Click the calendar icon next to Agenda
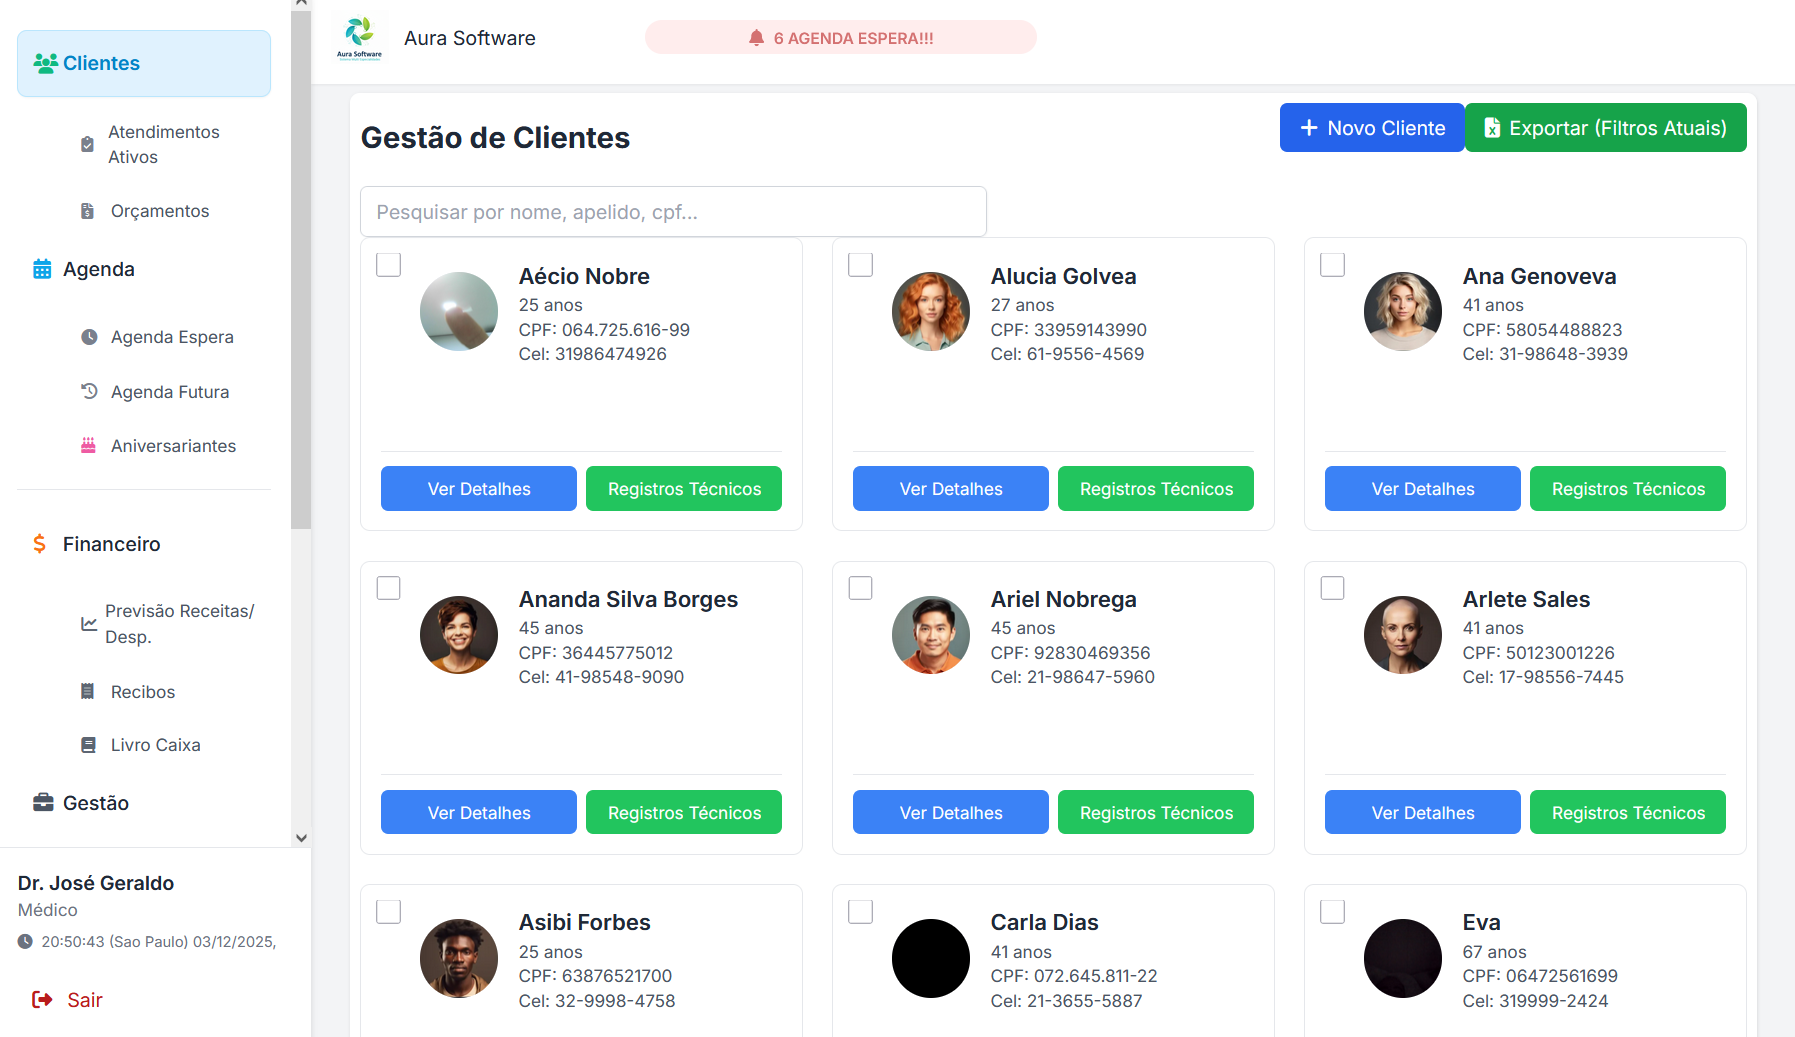 pos(42,269)
